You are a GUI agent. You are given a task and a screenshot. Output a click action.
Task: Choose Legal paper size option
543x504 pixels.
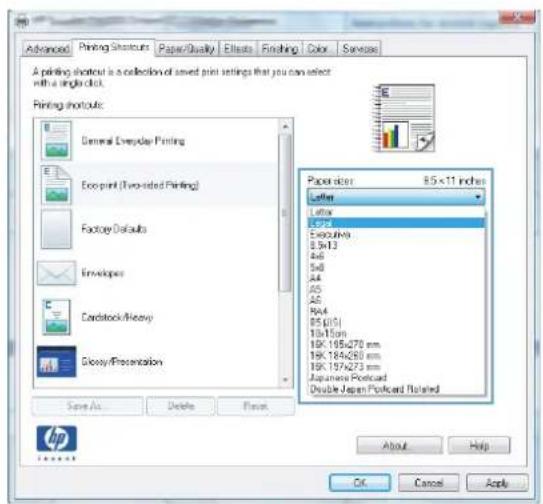pyautogui.click(x=396, y=223)
